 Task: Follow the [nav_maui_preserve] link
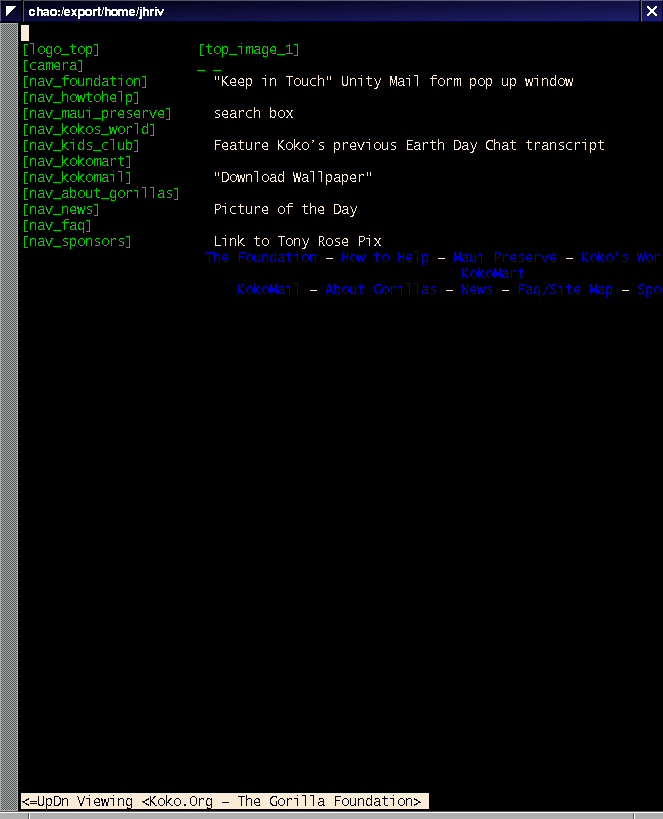coord(97,113)
